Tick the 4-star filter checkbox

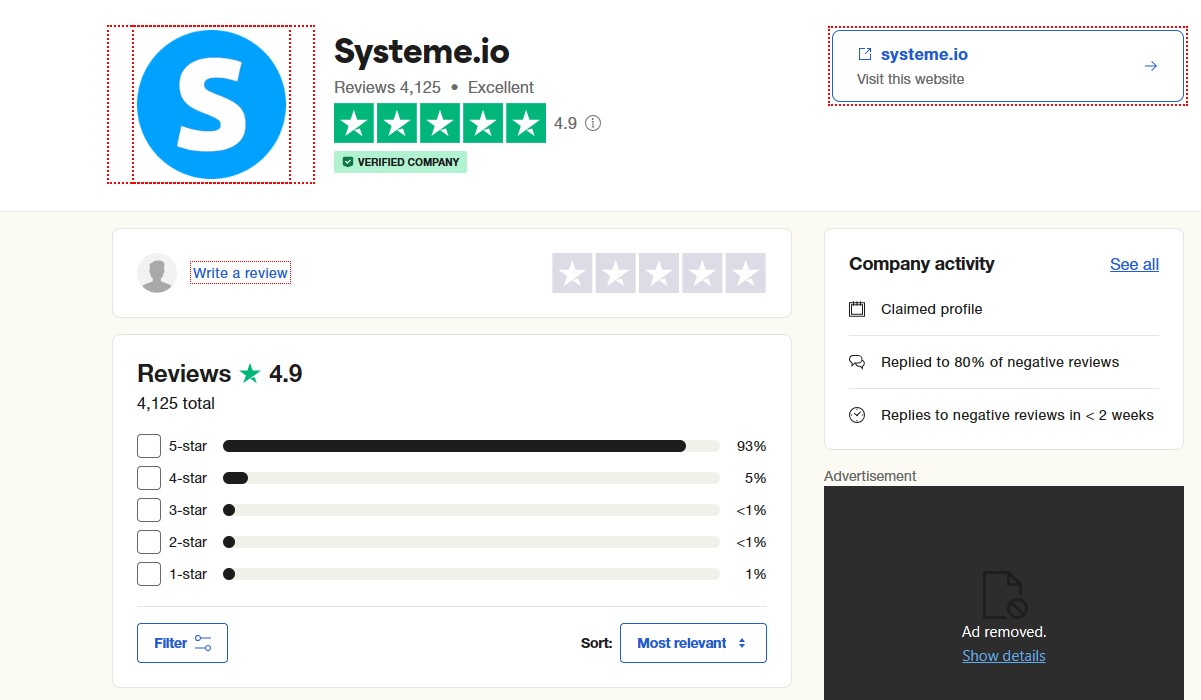tap(149, 478)
